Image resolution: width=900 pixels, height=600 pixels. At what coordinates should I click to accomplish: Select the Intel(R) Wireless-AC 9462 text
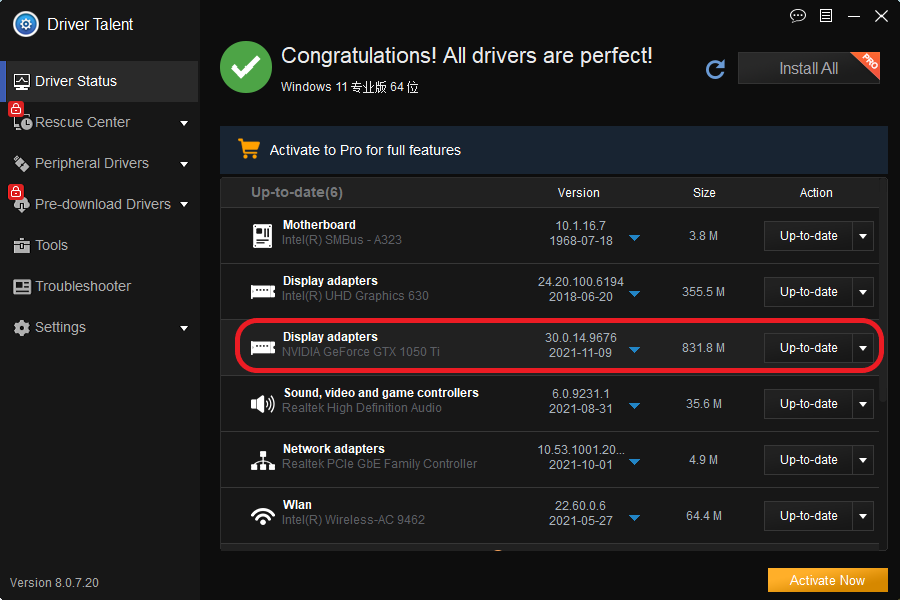pos(353,520)
